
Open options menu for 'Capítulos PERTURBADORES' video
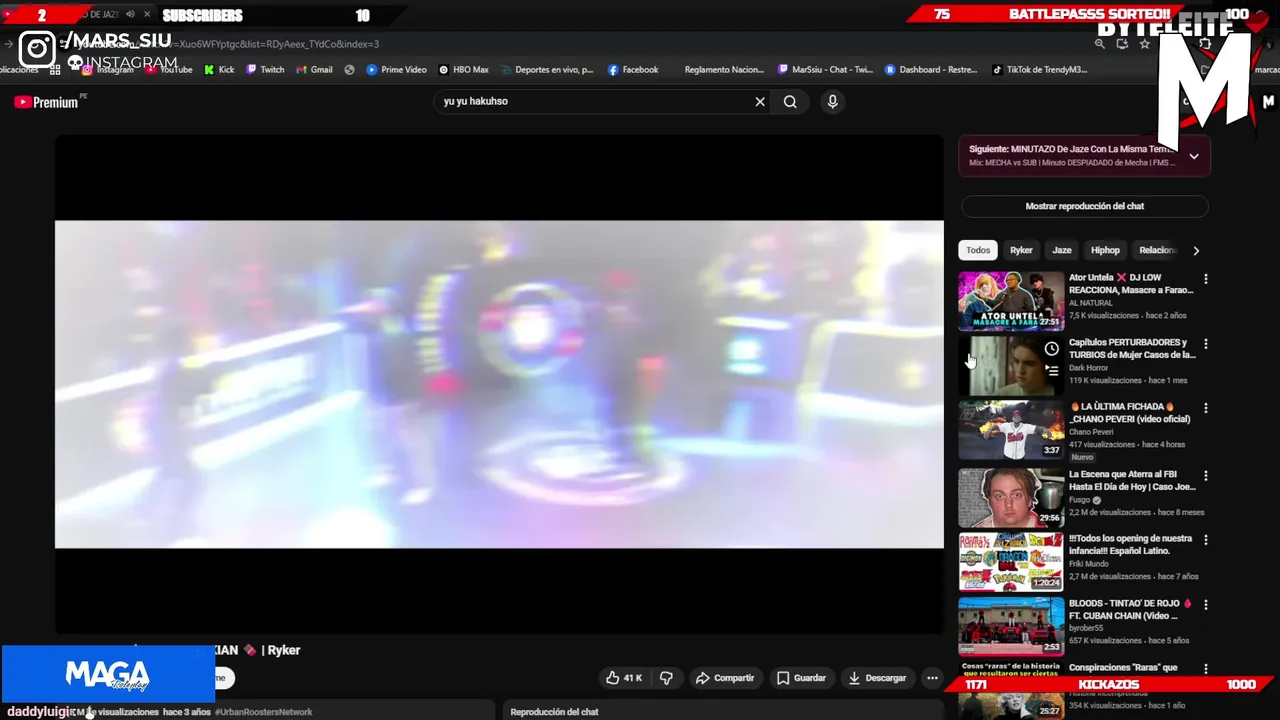(x=1205, y=344)
